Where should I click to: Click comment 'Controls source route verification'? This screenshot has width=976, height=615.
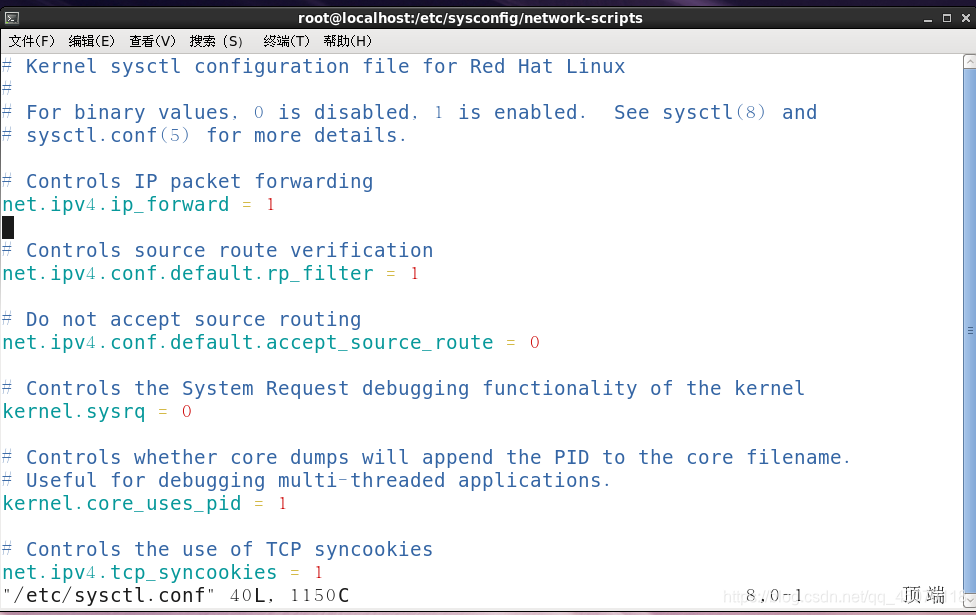pyautogui.click(x=217, y=250)
